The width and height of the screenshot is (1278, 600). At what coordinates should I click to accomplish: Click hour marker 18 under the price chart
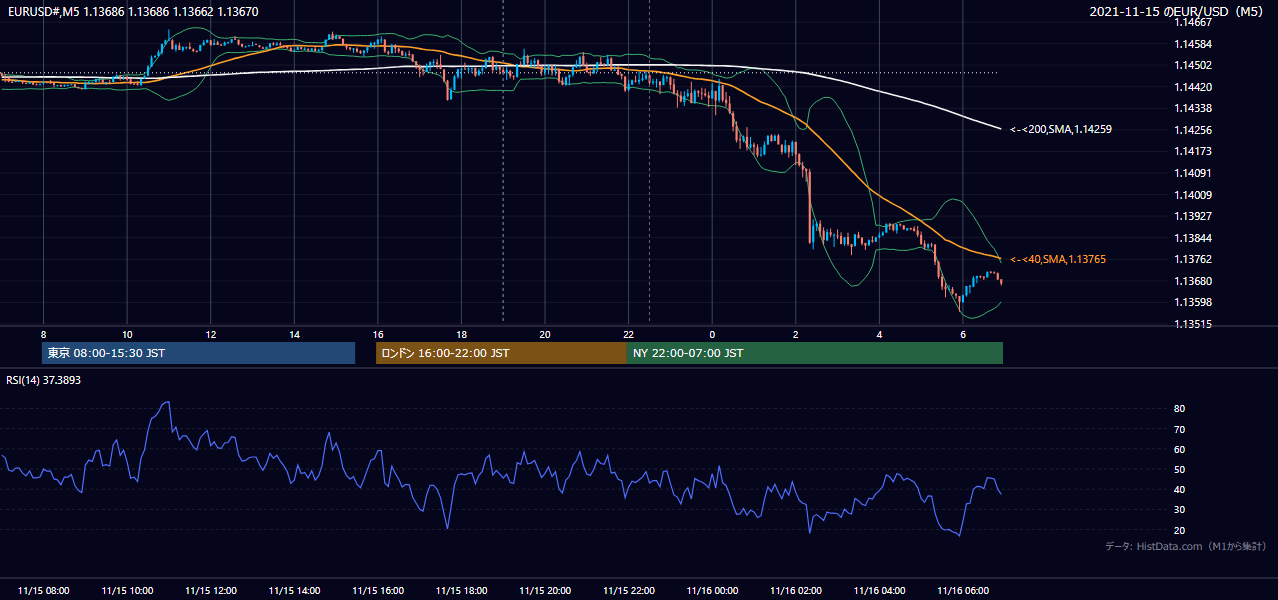[461, 334]
